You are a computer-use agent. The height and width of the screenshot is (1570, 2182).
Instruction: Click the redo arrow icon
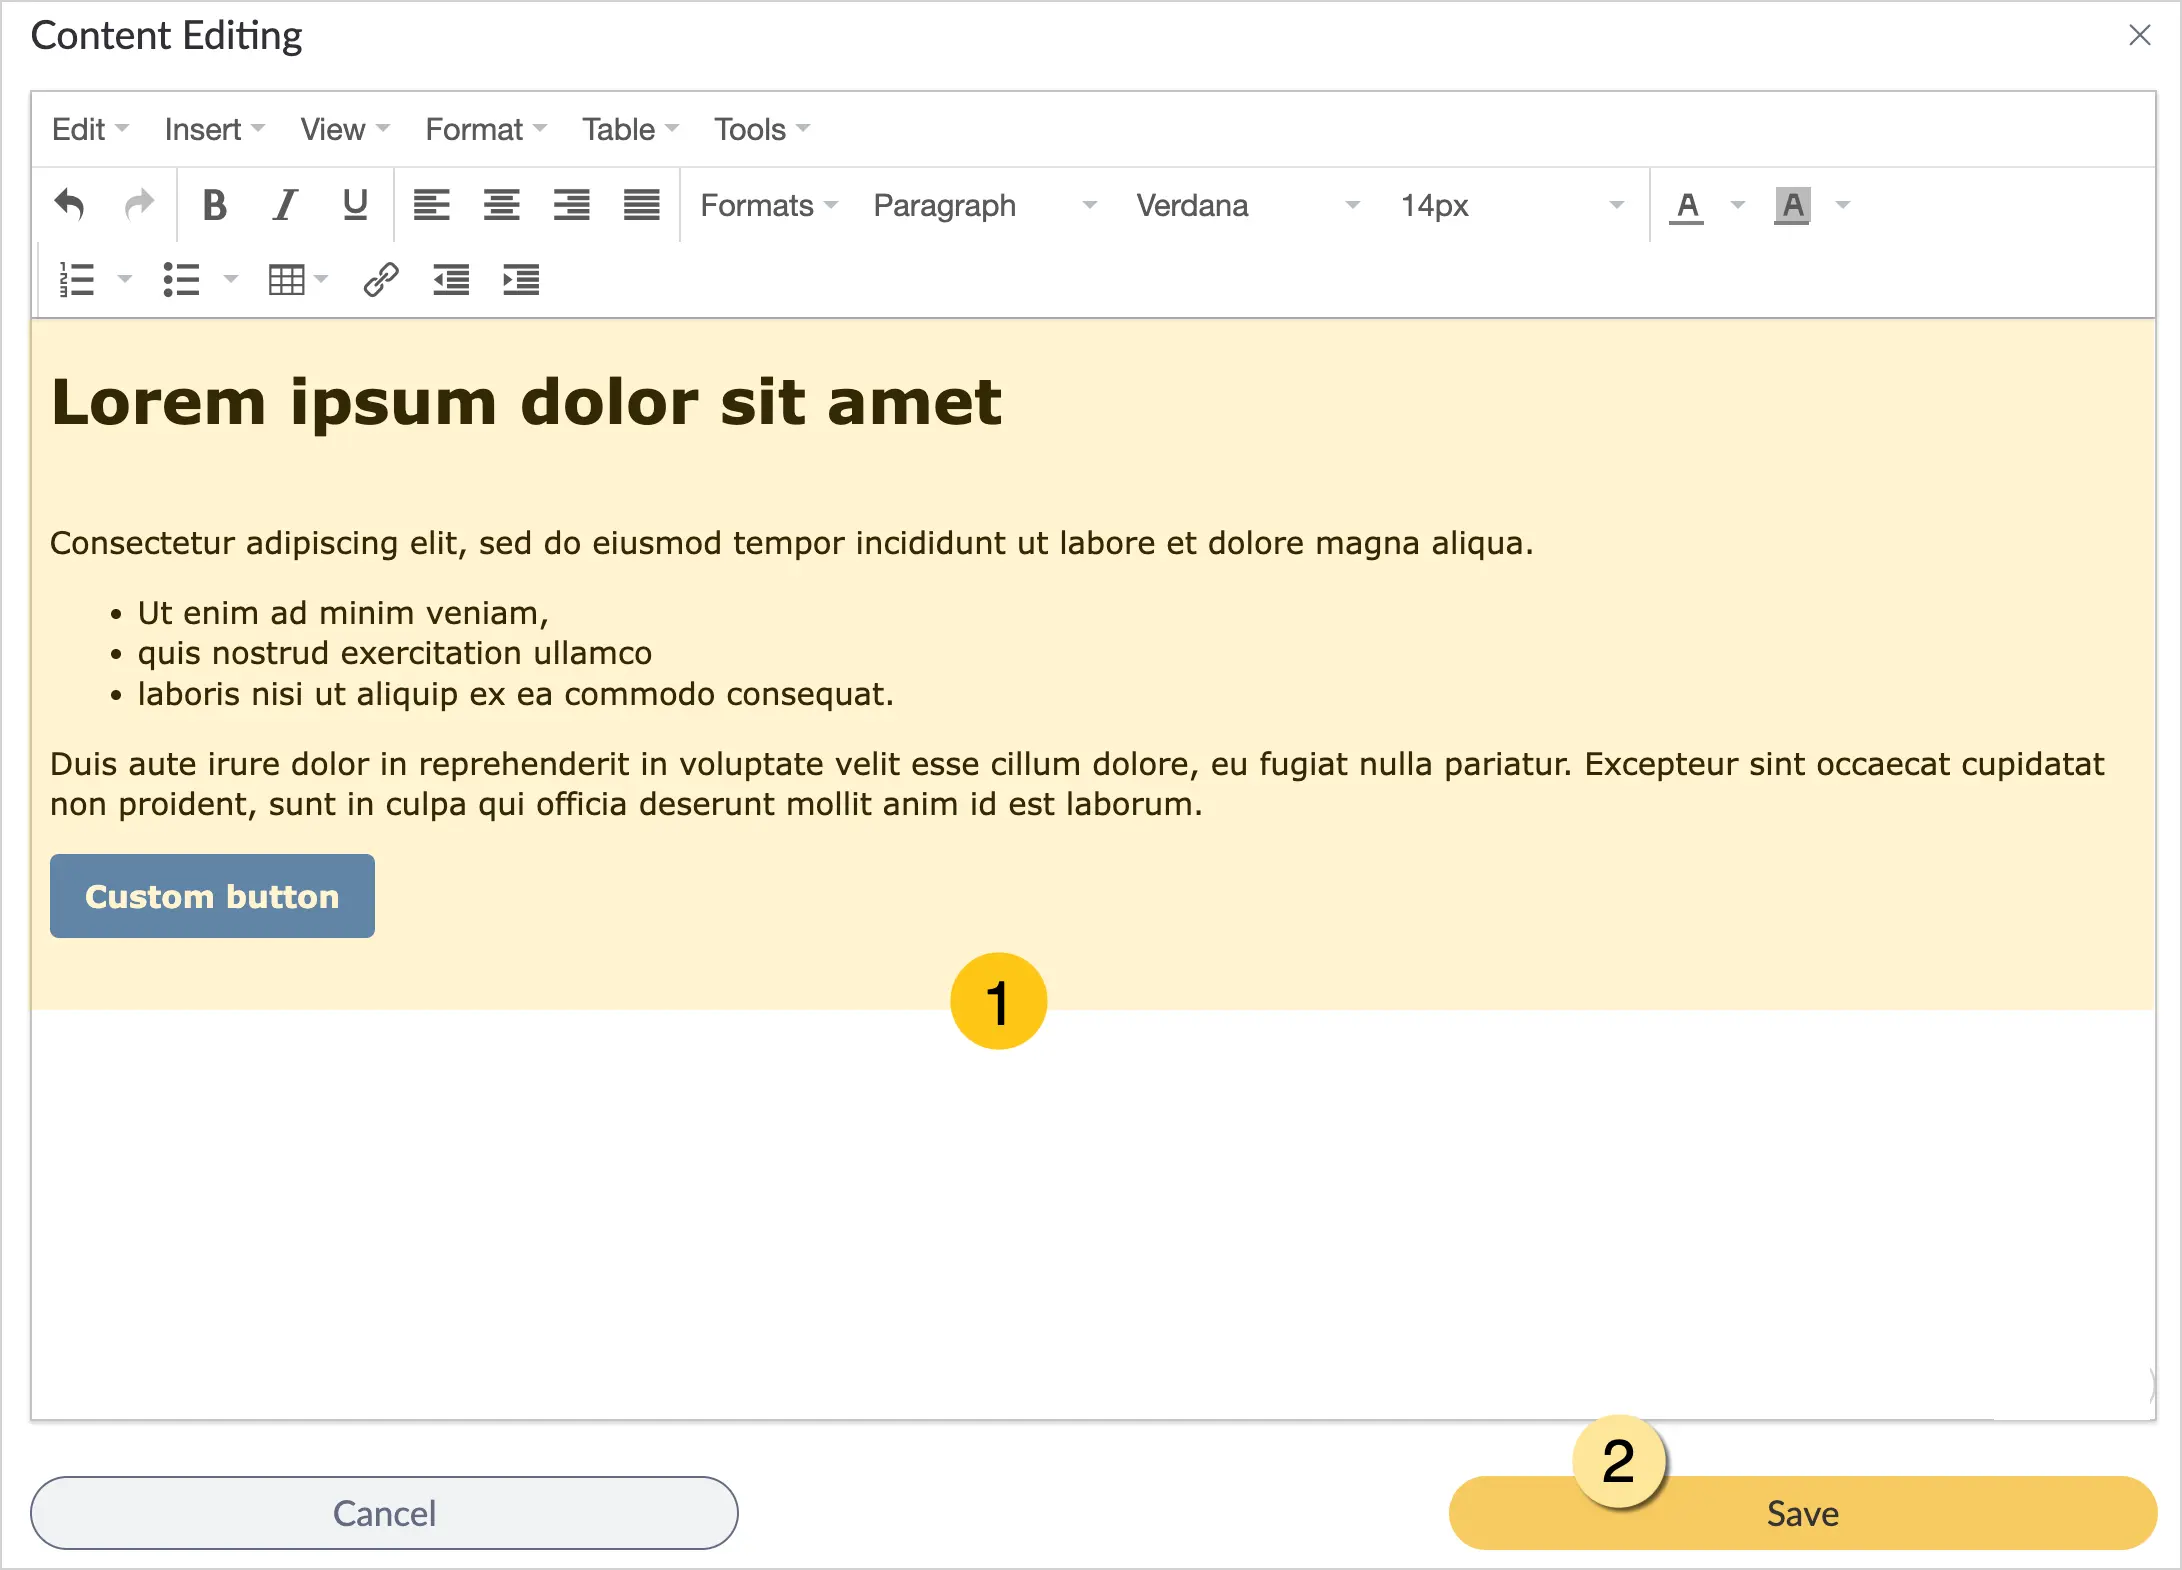(x=139, y=205)
